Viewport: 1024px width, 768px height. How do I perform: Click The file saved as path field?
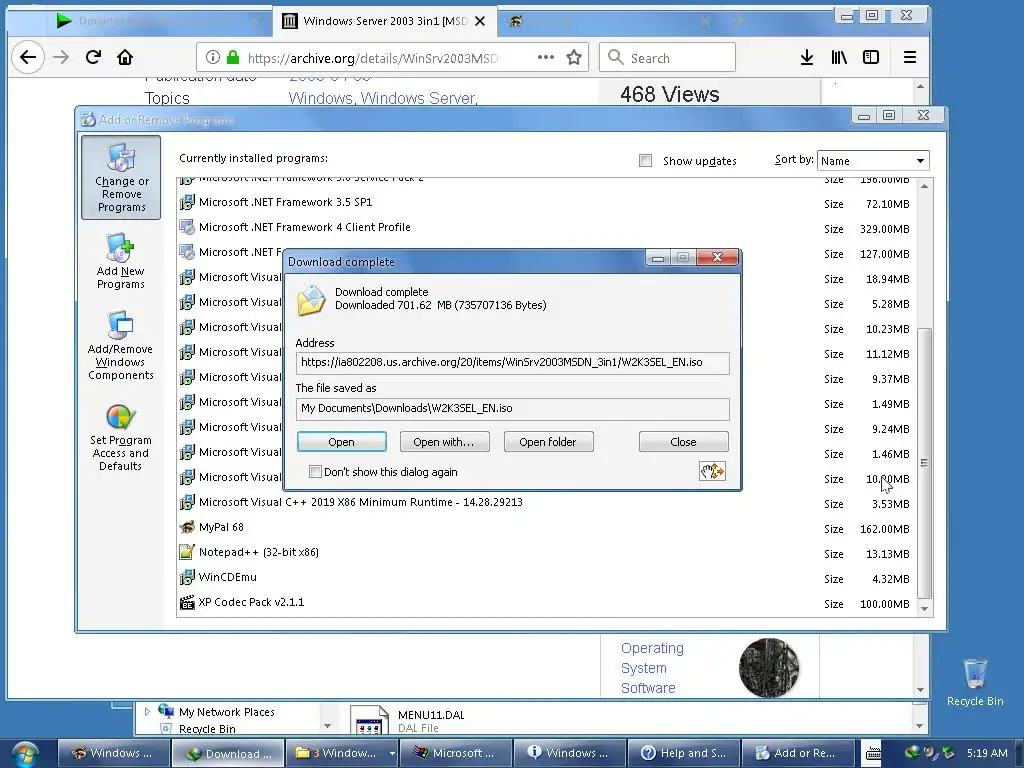click(513, 409)
